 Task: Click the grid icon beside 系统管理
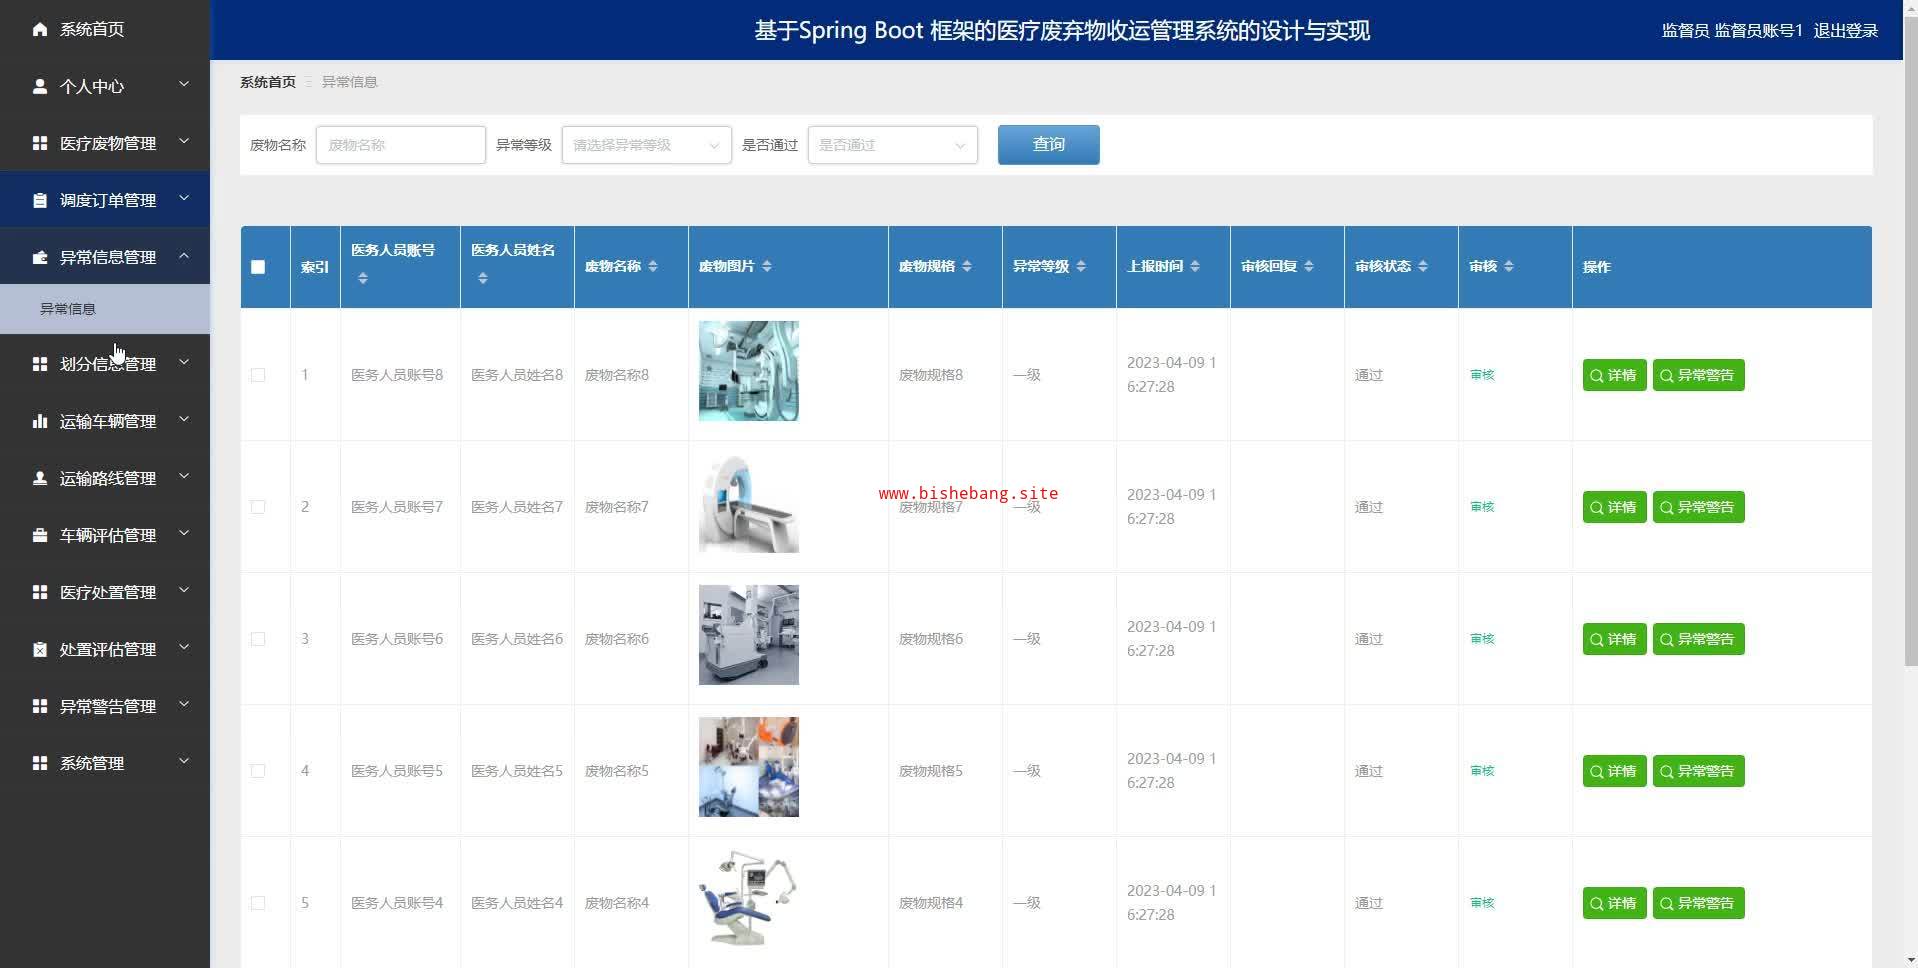(40, 763)
